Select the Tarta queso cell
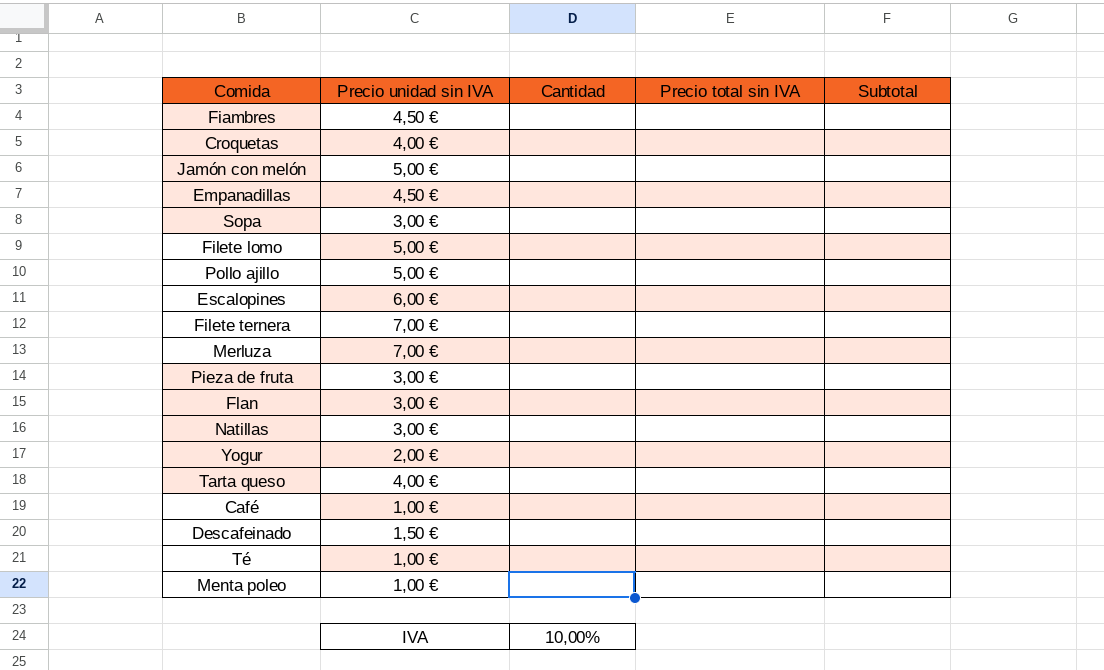The height and width of the screenshot is (670, 1104). pos(242,481)
